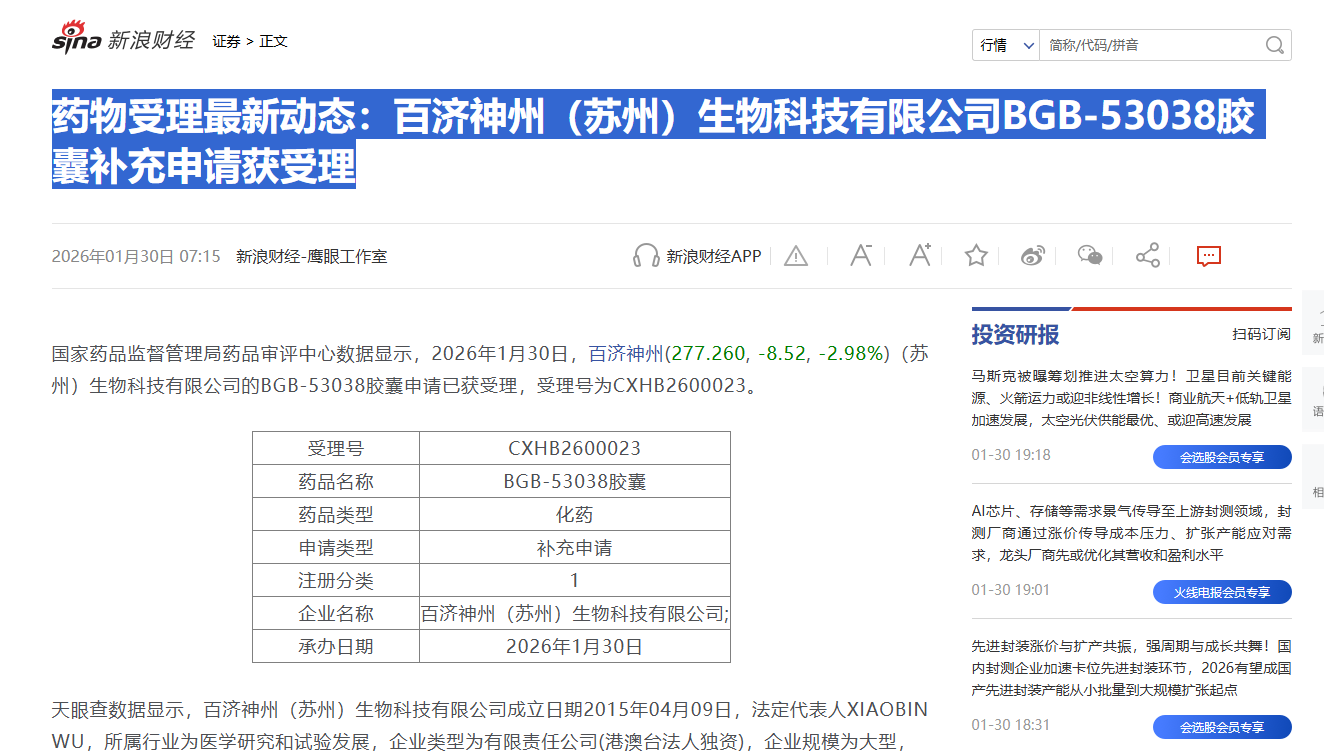The height and width of the screenshot is (752, 1324).
Task: Click the 火线电报会员专享 button
Action: tap(1222, 592)
